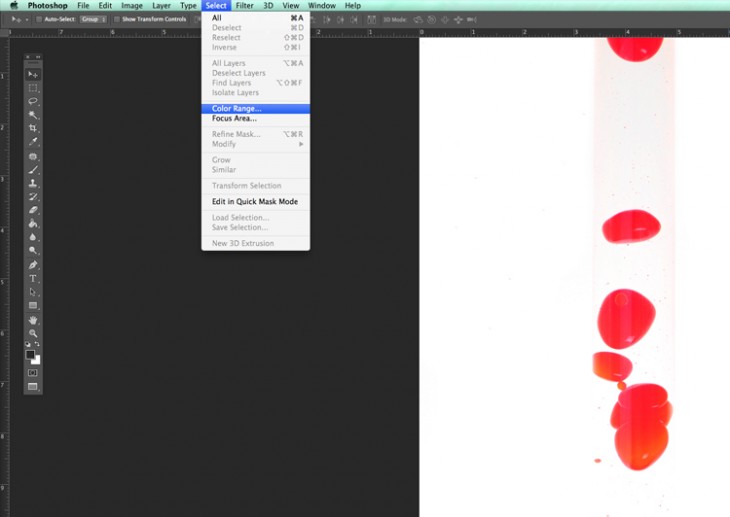
Task: Choose All from the Select menu
Action: click(x=256, y=18)
